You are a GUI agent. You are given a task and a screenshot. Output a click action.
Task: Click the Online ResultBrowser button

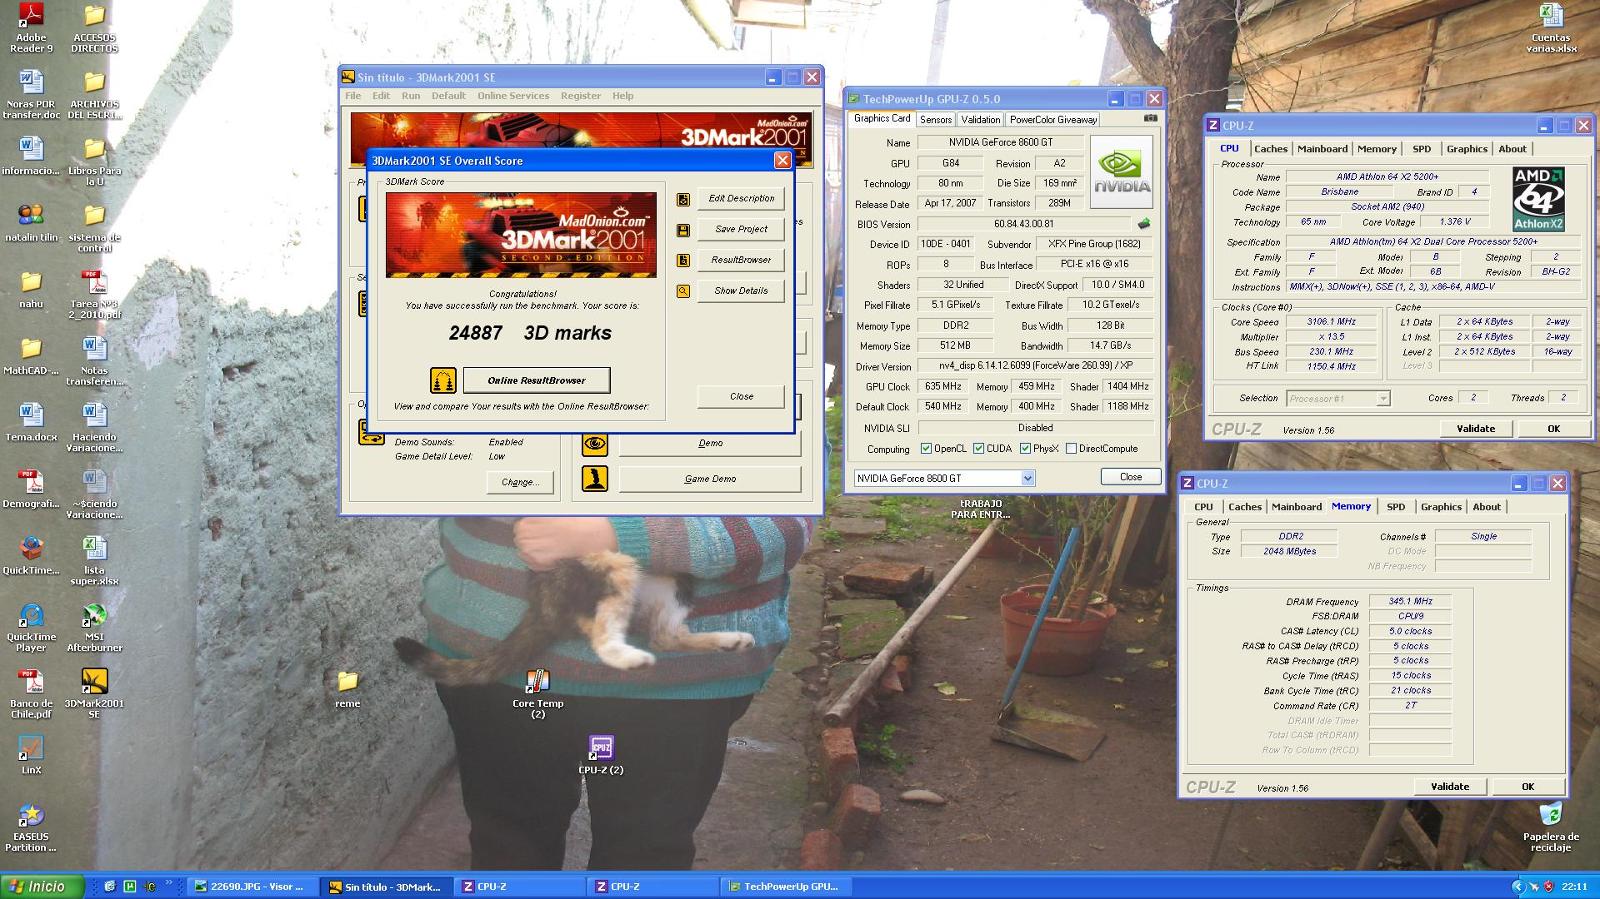tap(537, 380)
